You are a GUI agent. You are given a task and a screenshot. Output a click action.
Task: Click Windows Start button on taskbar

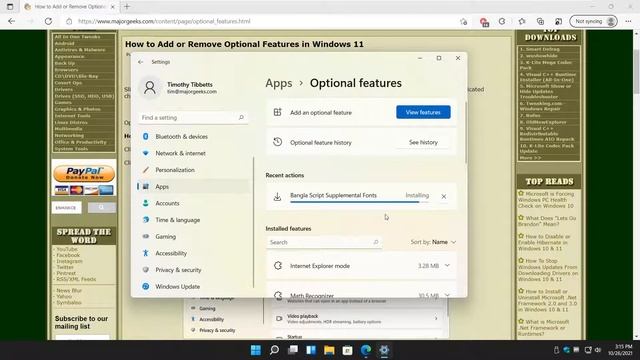pos(256,350)
